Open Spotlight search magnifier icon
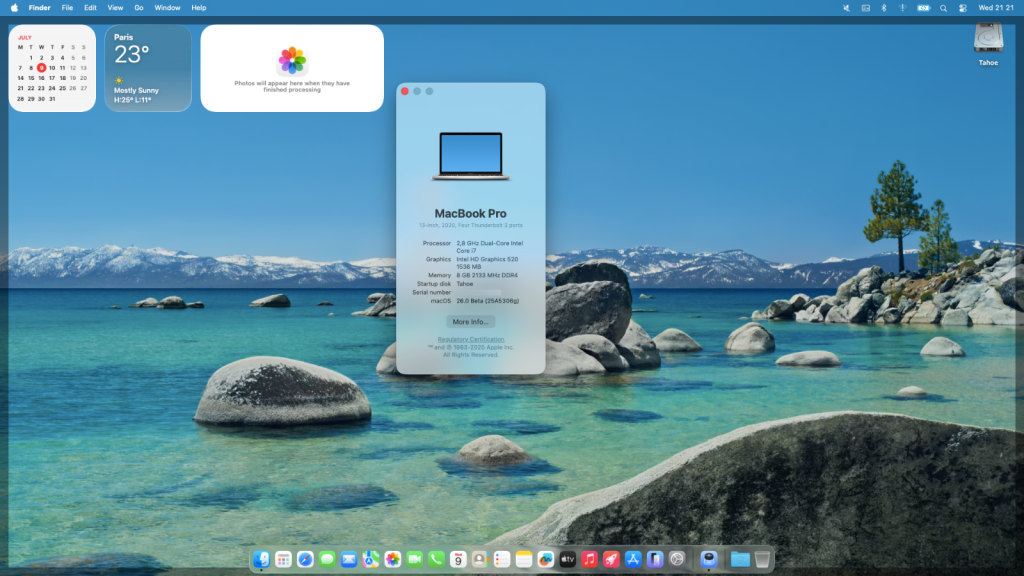The image size is (1024, 576). [943, 8]
